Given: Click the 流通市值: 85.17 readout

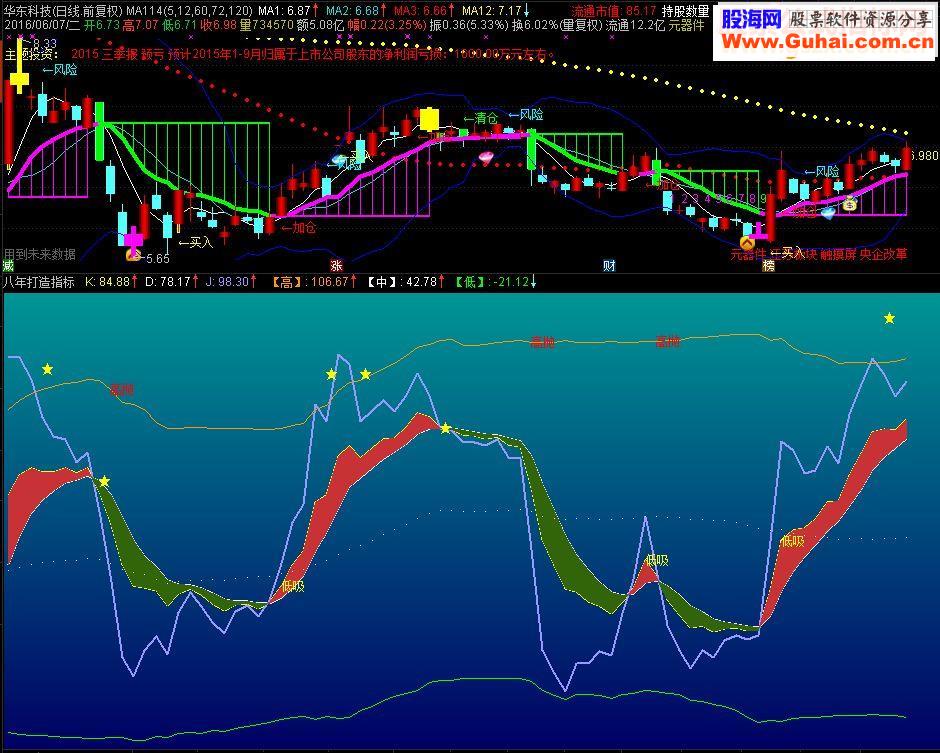Looking at the screenshot, I should (613, 11).
